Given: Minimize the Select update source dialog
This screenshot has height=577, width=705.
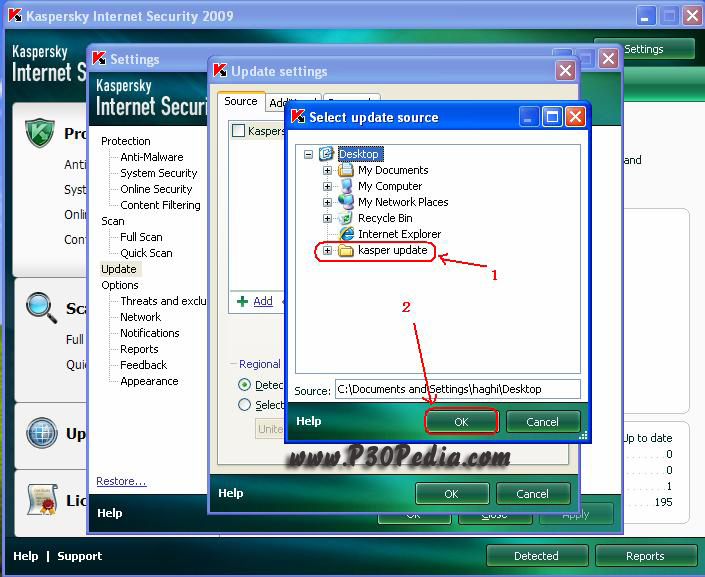Looking at the screenshot, I should pos(529,117).
